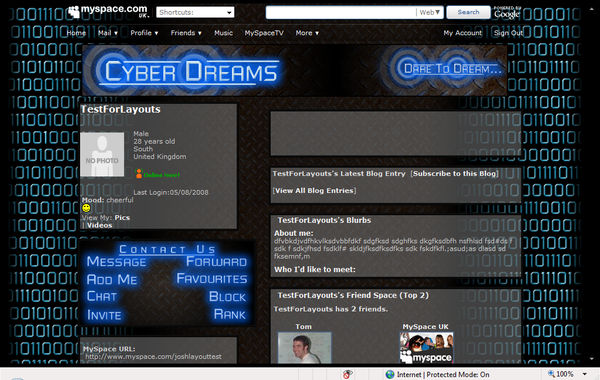This screenshot has width=600, height=380.
Task: Click the myspace.com logo
Action: [109, 11]
